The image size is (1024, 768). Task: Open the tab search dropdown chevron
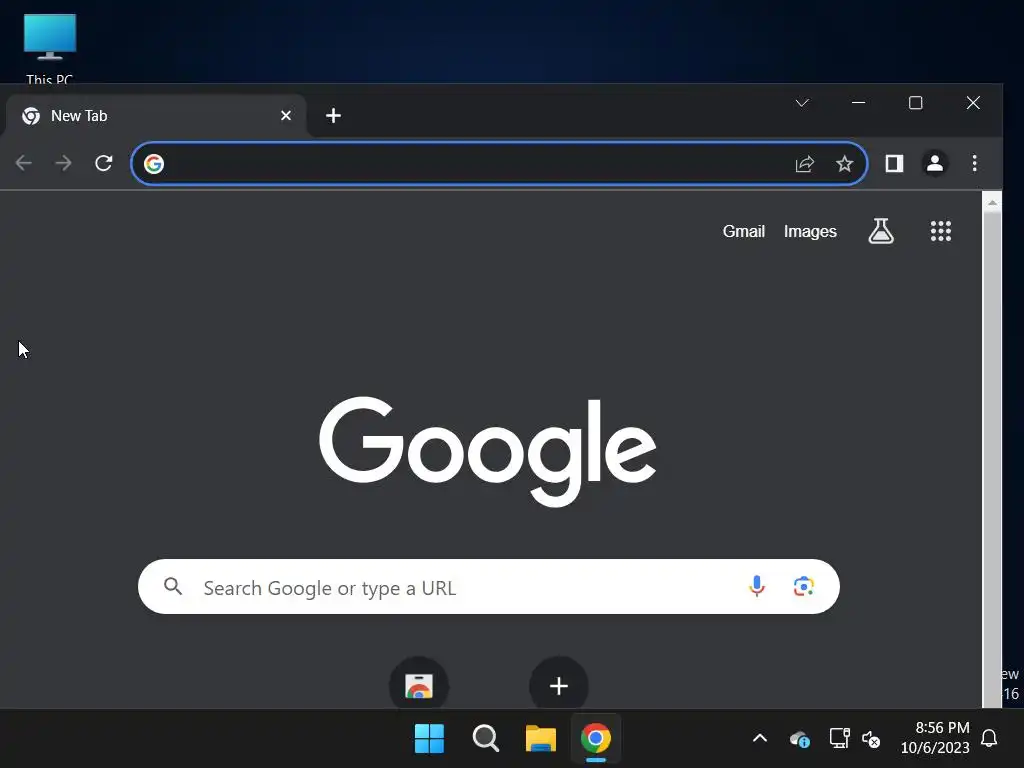[x=802, y=103]
